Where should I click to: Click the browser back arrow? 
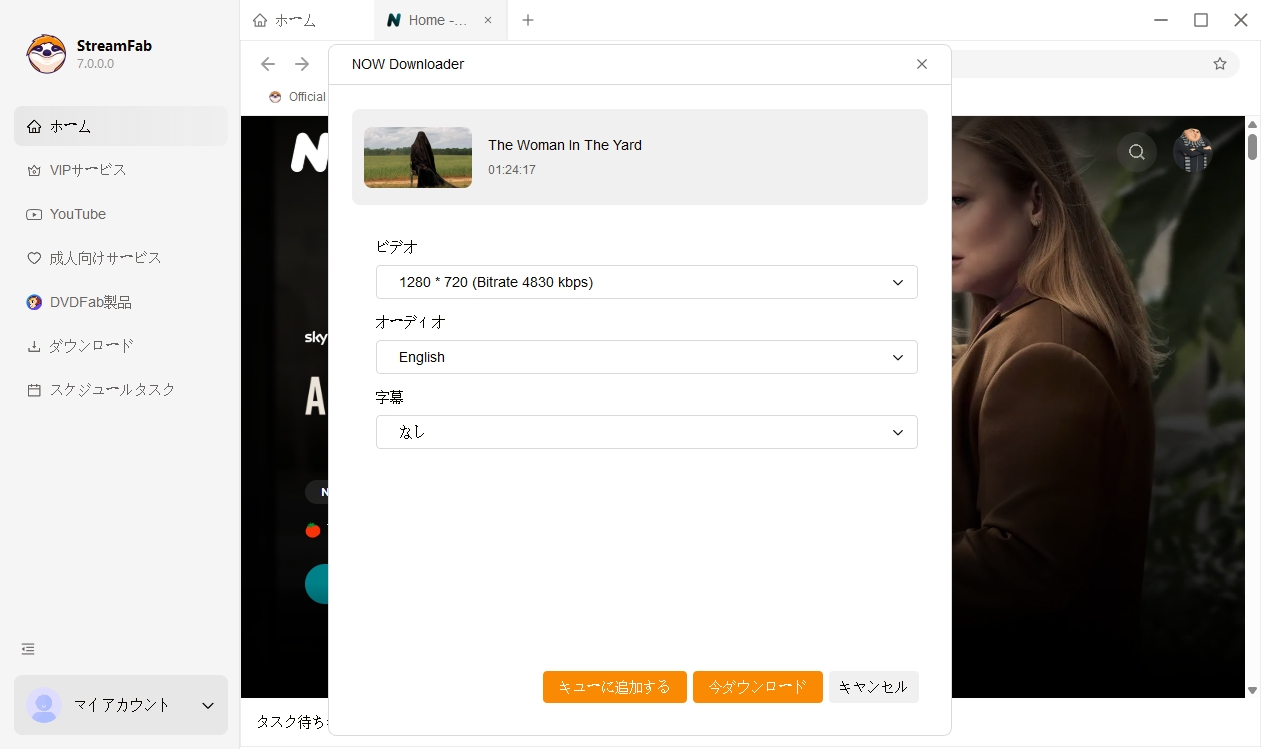tap(268, 64)
